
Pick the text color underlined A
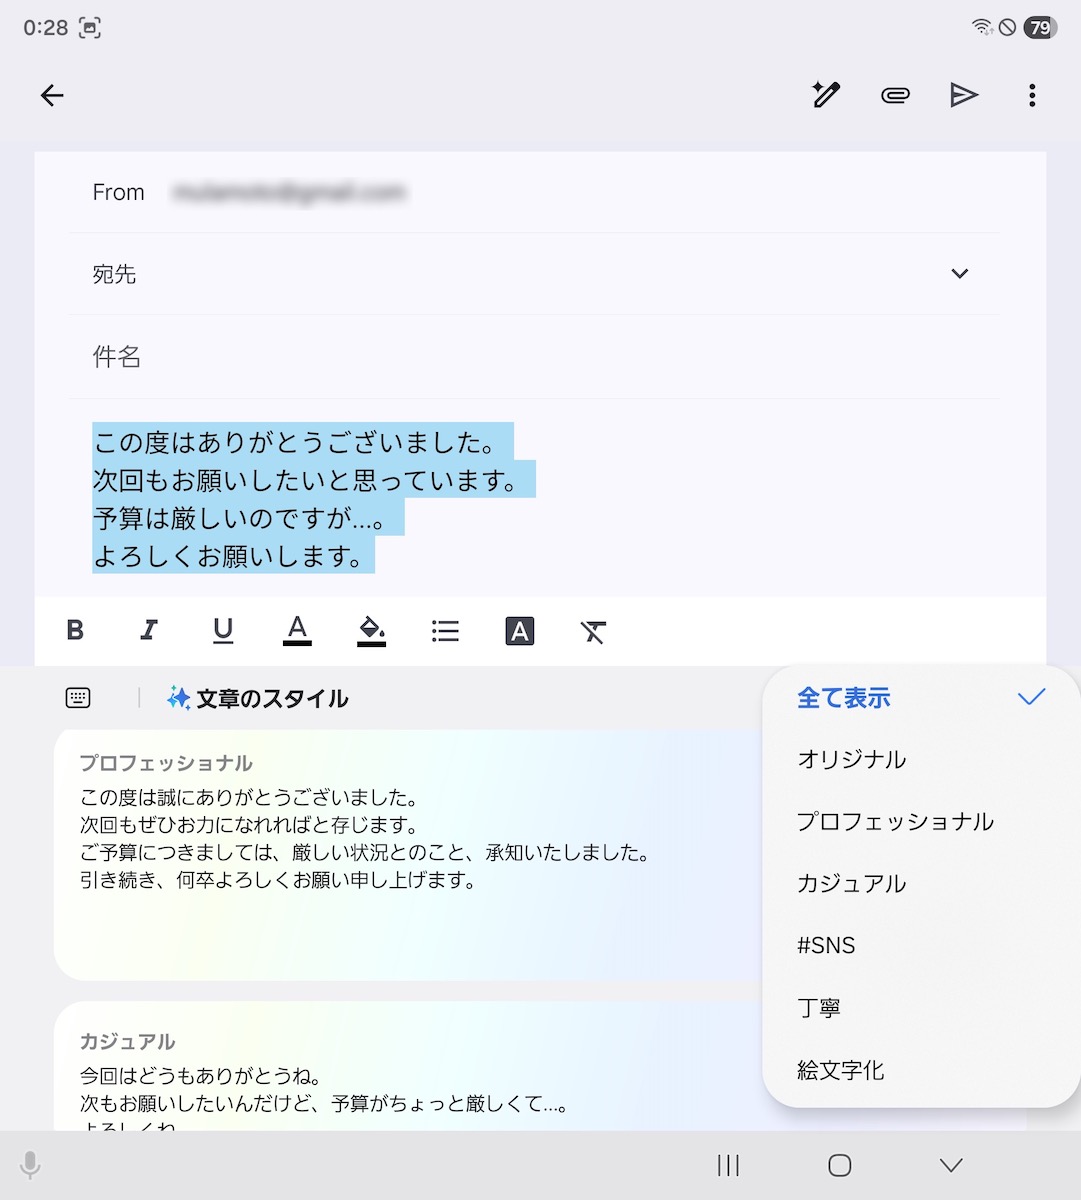point(297,631)
